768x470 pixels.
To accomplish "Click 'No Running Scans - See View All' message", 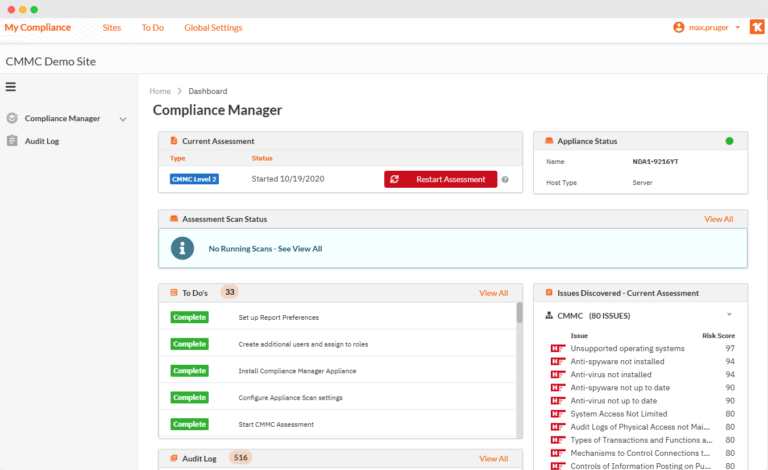I will [x=265, y=249].
